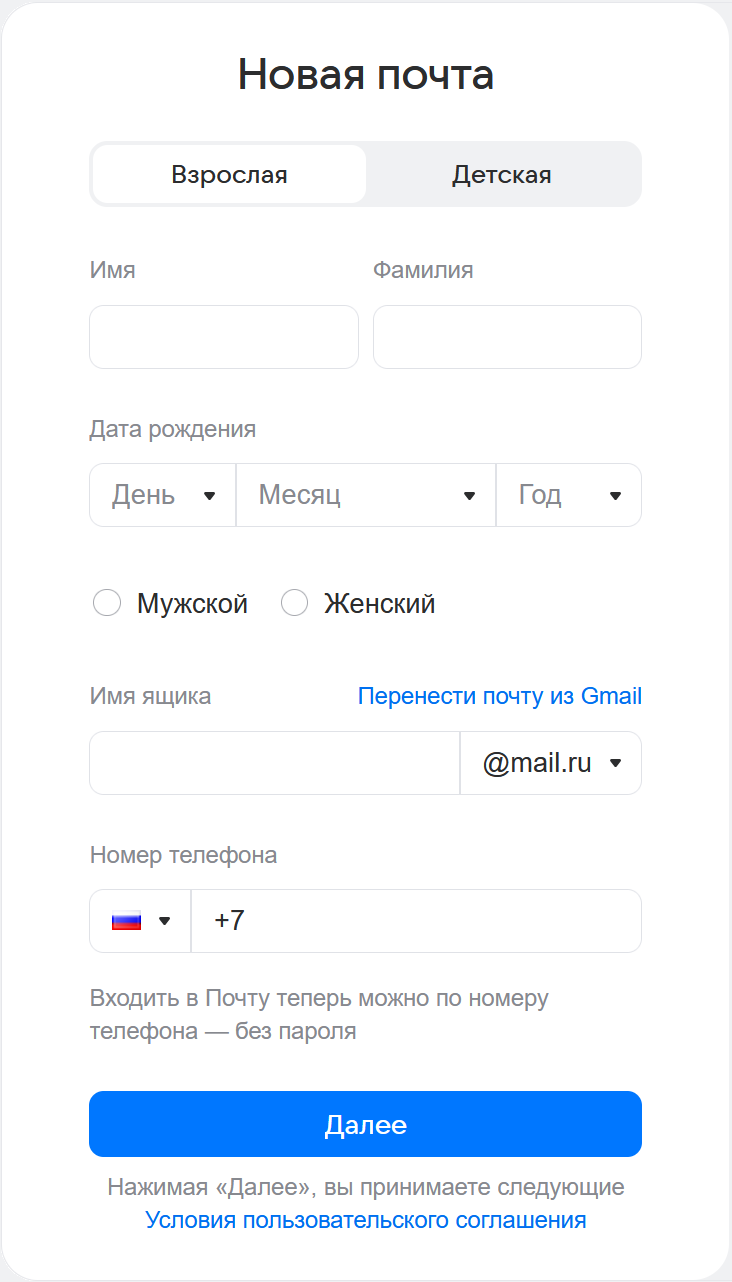Screen dimensions: 732x1282
Task: Open the @mail.ru domain dropdown
Action: (551, 763)
